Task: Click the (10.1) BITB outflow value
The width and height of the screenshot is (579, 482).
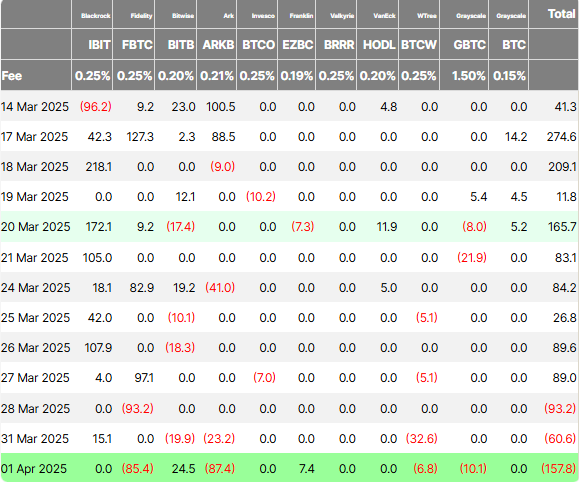Action: click(181, 317)
